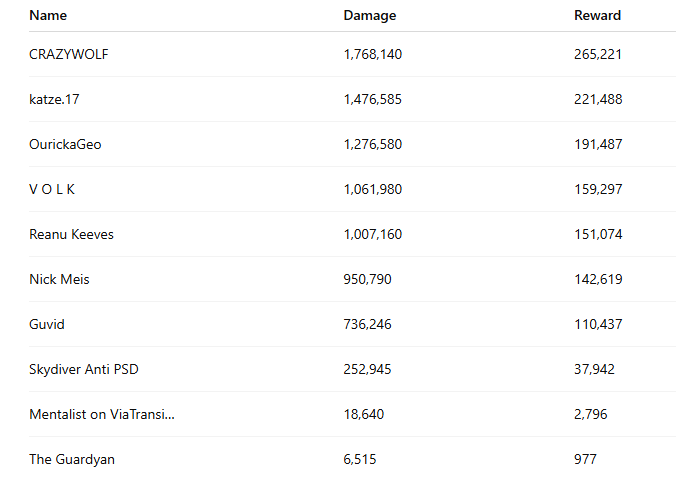This screenshot has height=500, width=676.
Task: Open the Nick Meis entry
Action: pyautogui.click(x=59, y=279)
